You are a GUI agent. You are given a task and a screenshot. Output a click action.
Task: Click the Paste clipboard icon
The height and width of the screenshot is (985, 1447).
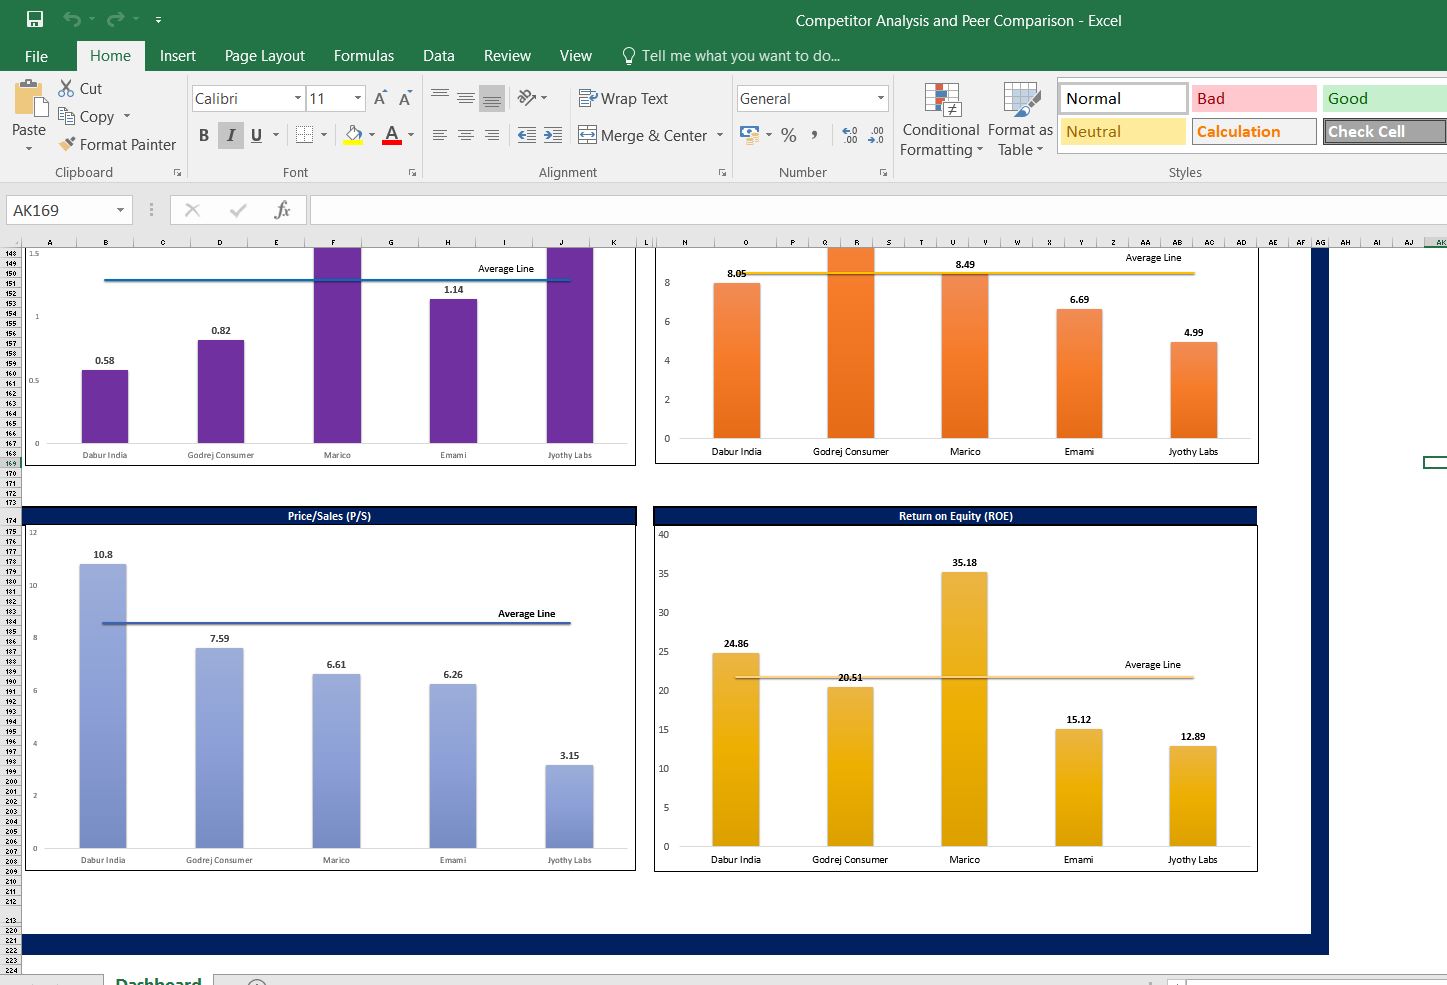click(29, 100)
